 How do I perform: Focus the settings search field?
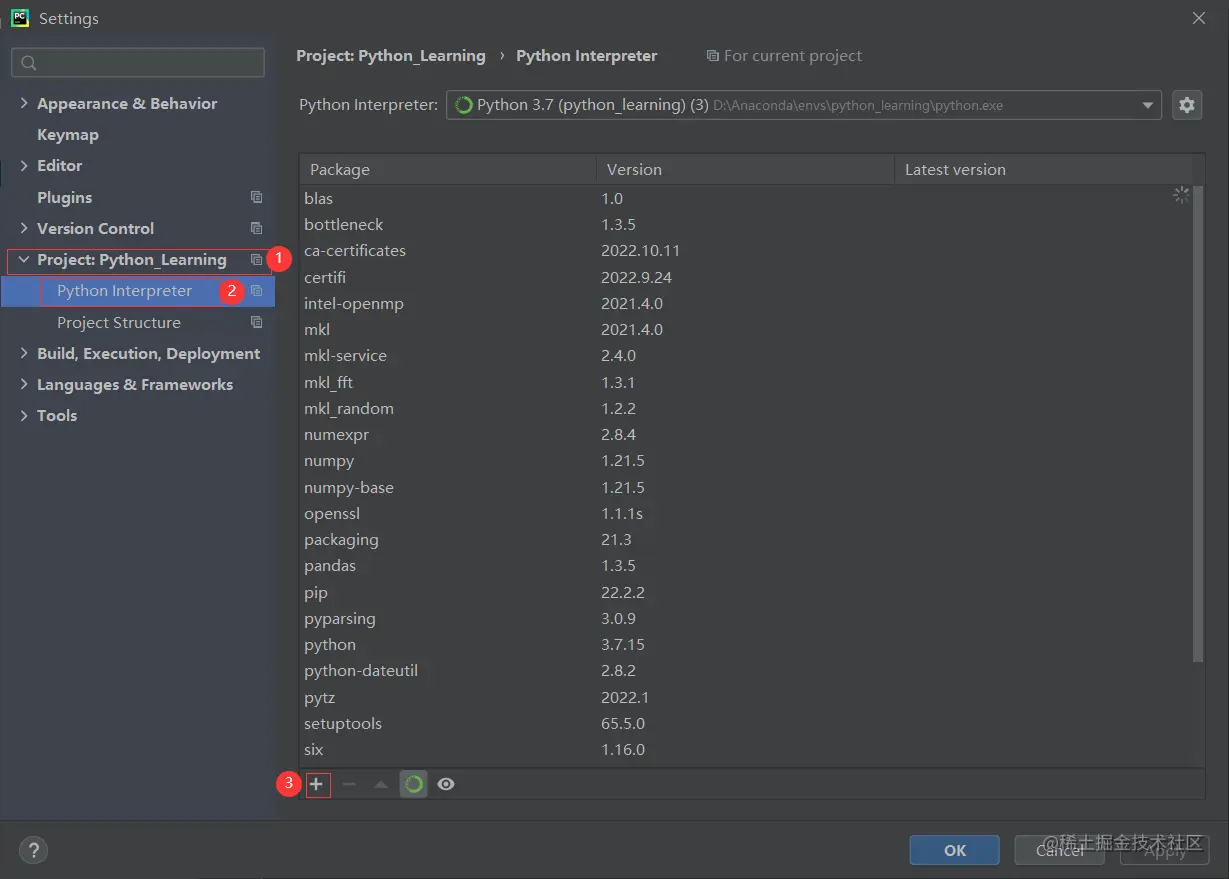pyautogui.click(x=138, y=63)
